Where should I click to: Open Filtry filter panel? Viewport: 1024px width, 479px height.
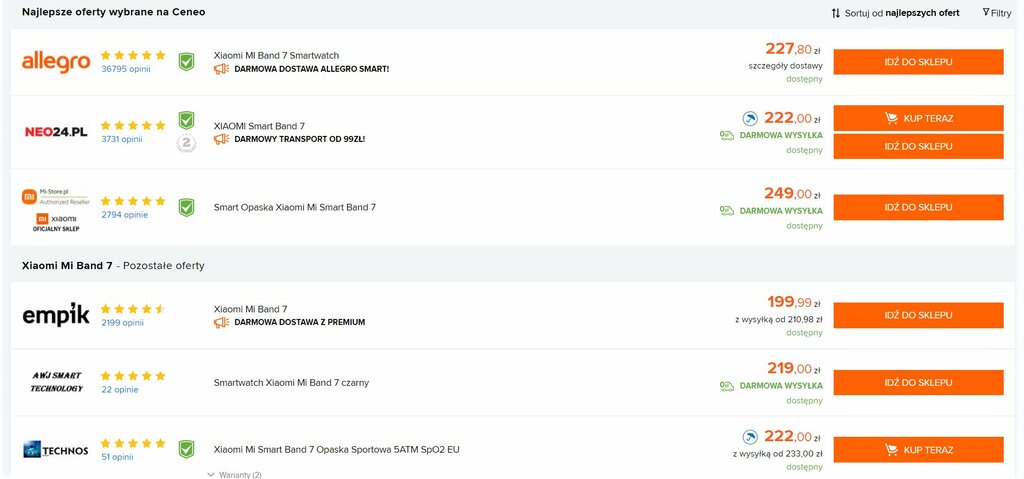997,13
